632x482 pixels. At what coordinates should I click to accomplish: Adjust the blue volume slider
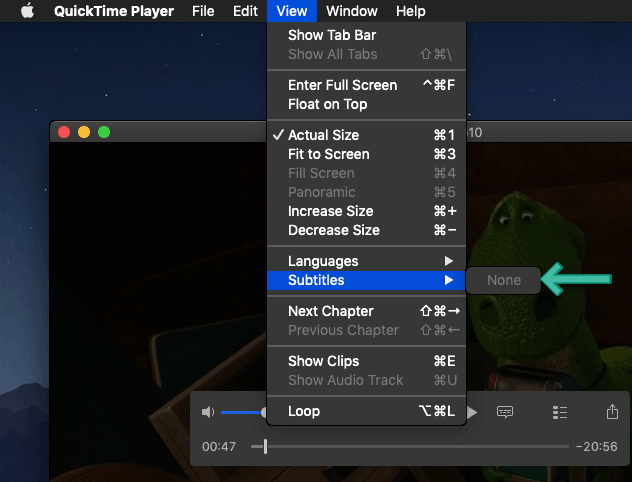pyautogui.click(x=243, y=412)
